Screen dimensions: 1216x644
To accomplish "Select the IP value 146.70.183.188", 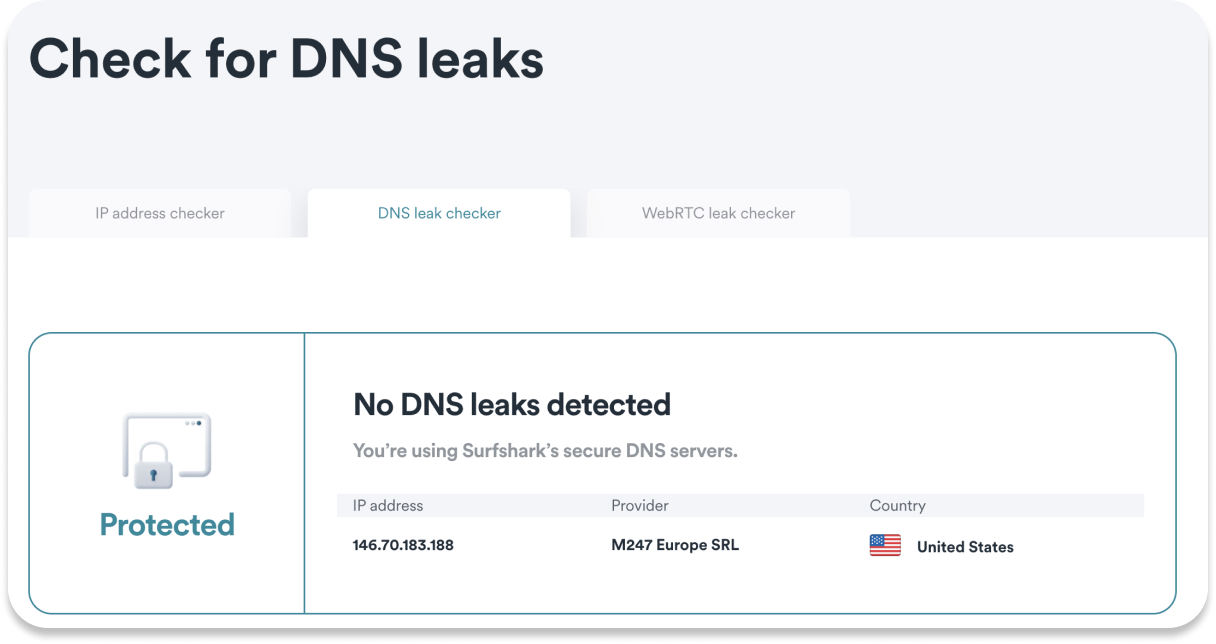I will pos(403,546).
